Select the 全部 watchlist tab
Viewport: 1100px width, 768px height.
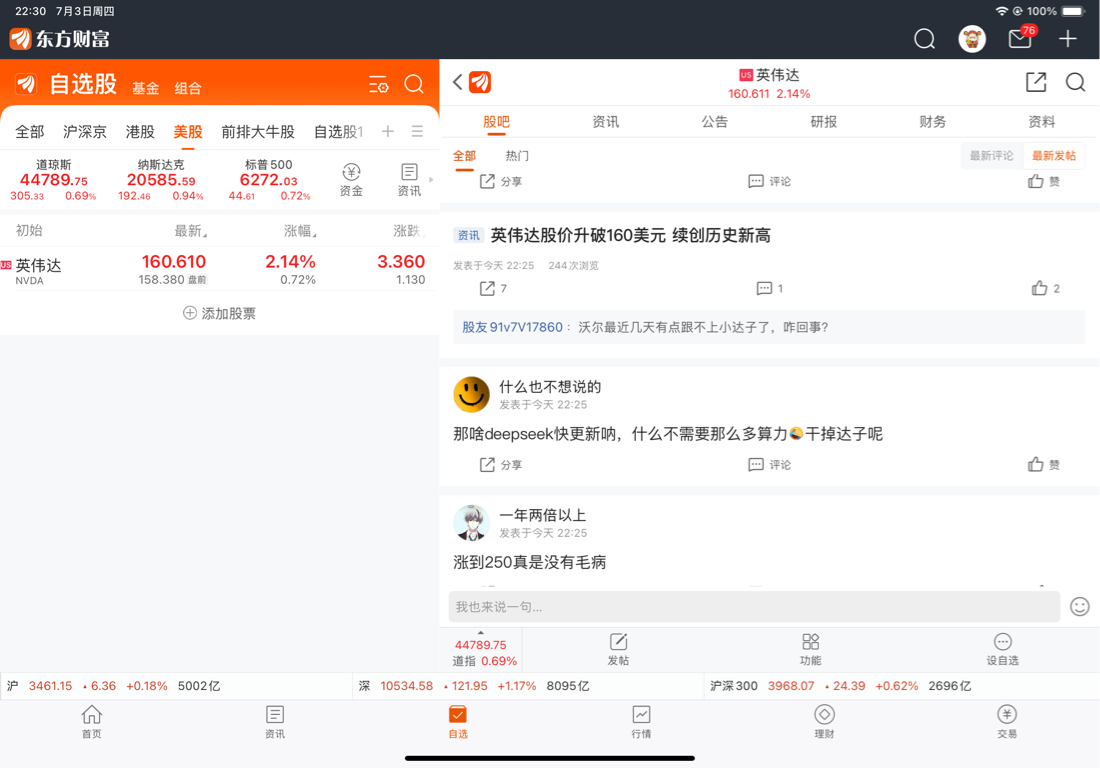point(29,132)
